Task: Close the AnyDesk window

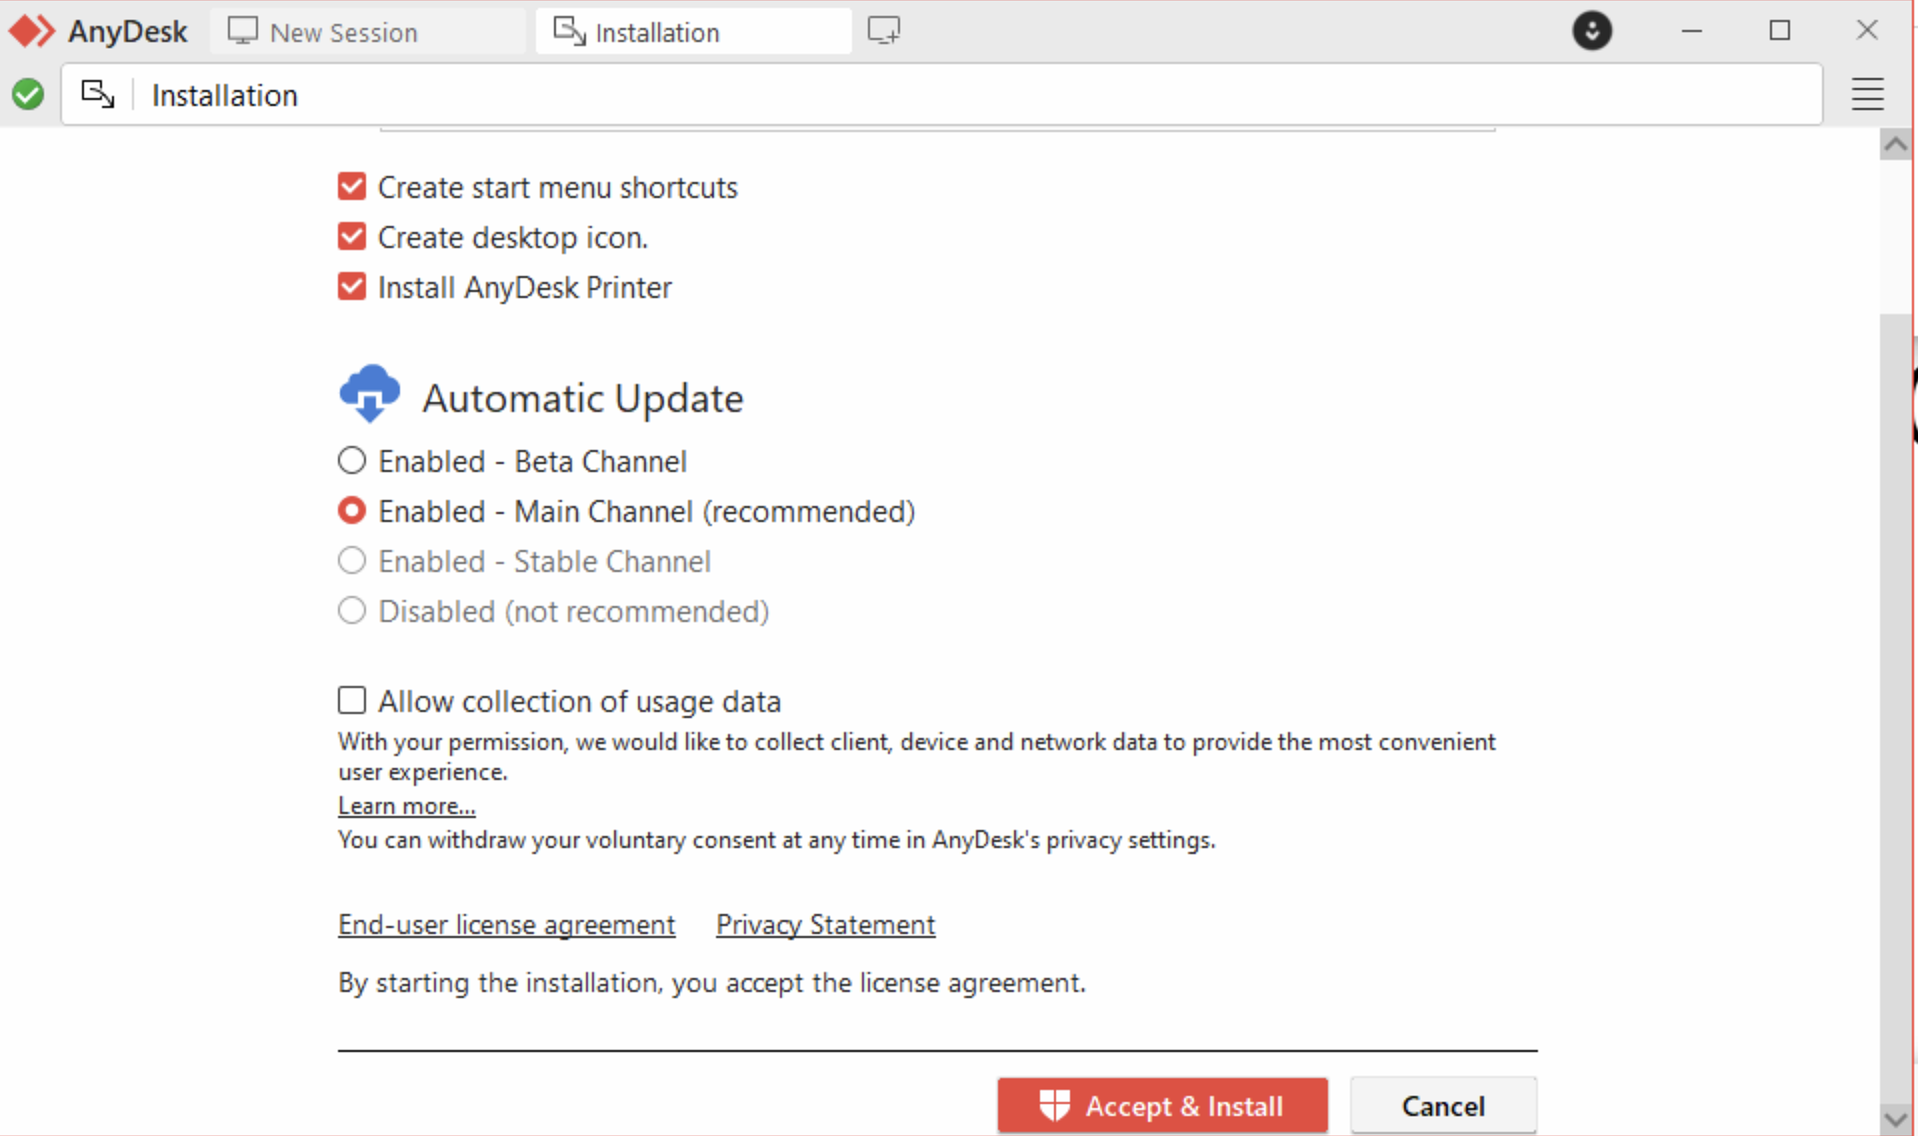Action: (x=1866, y=31)
